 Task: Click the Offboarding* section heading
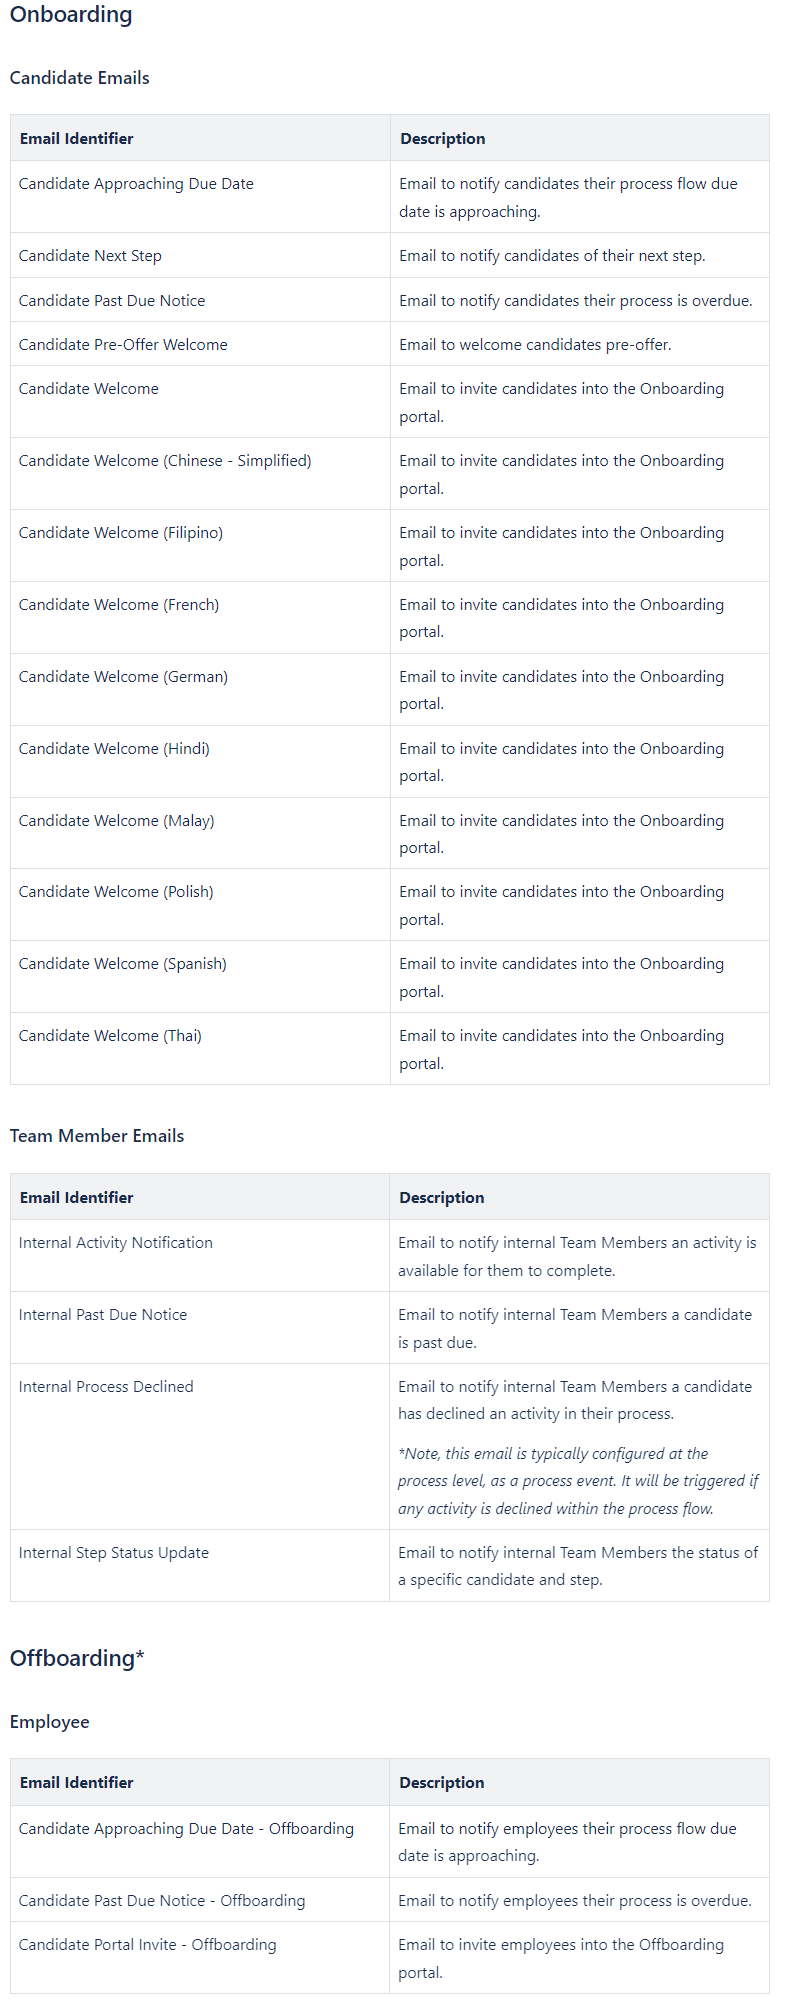click(x=77, y=1659)
